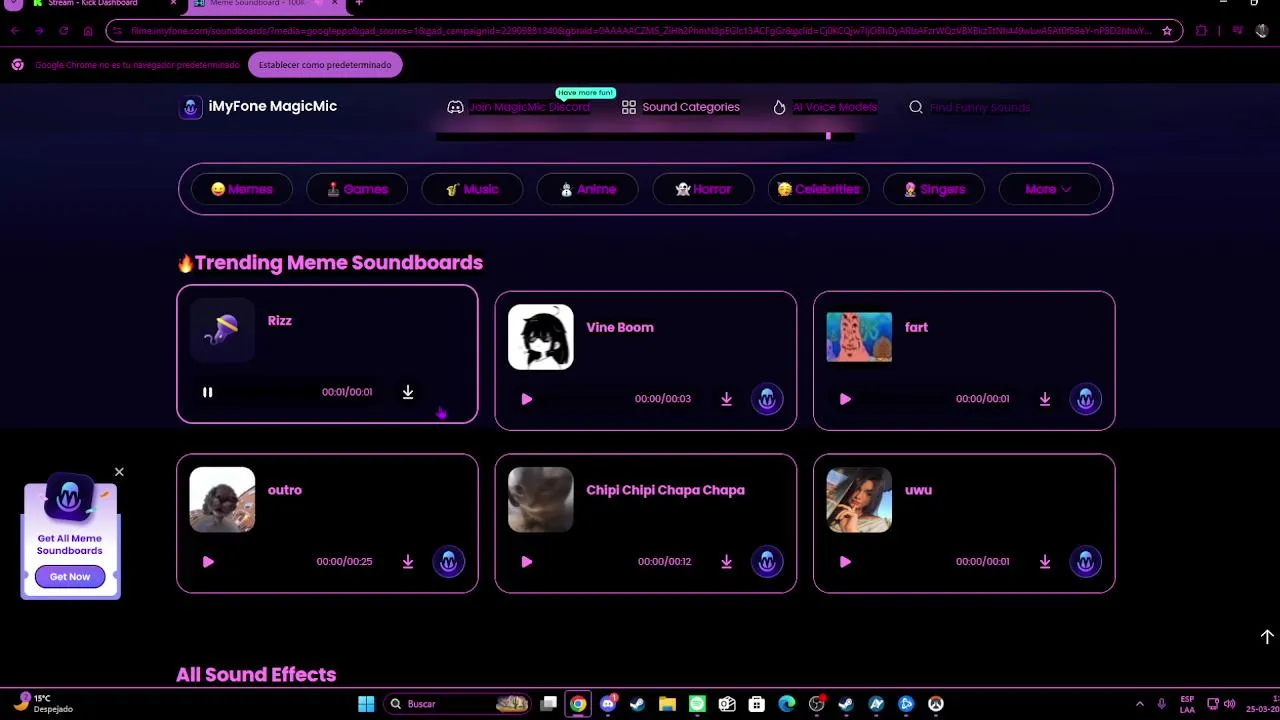Click MagicMic icon on Chipi Chipi card
The width and height of the screenshot is (1280, 720).
point(767,562)
